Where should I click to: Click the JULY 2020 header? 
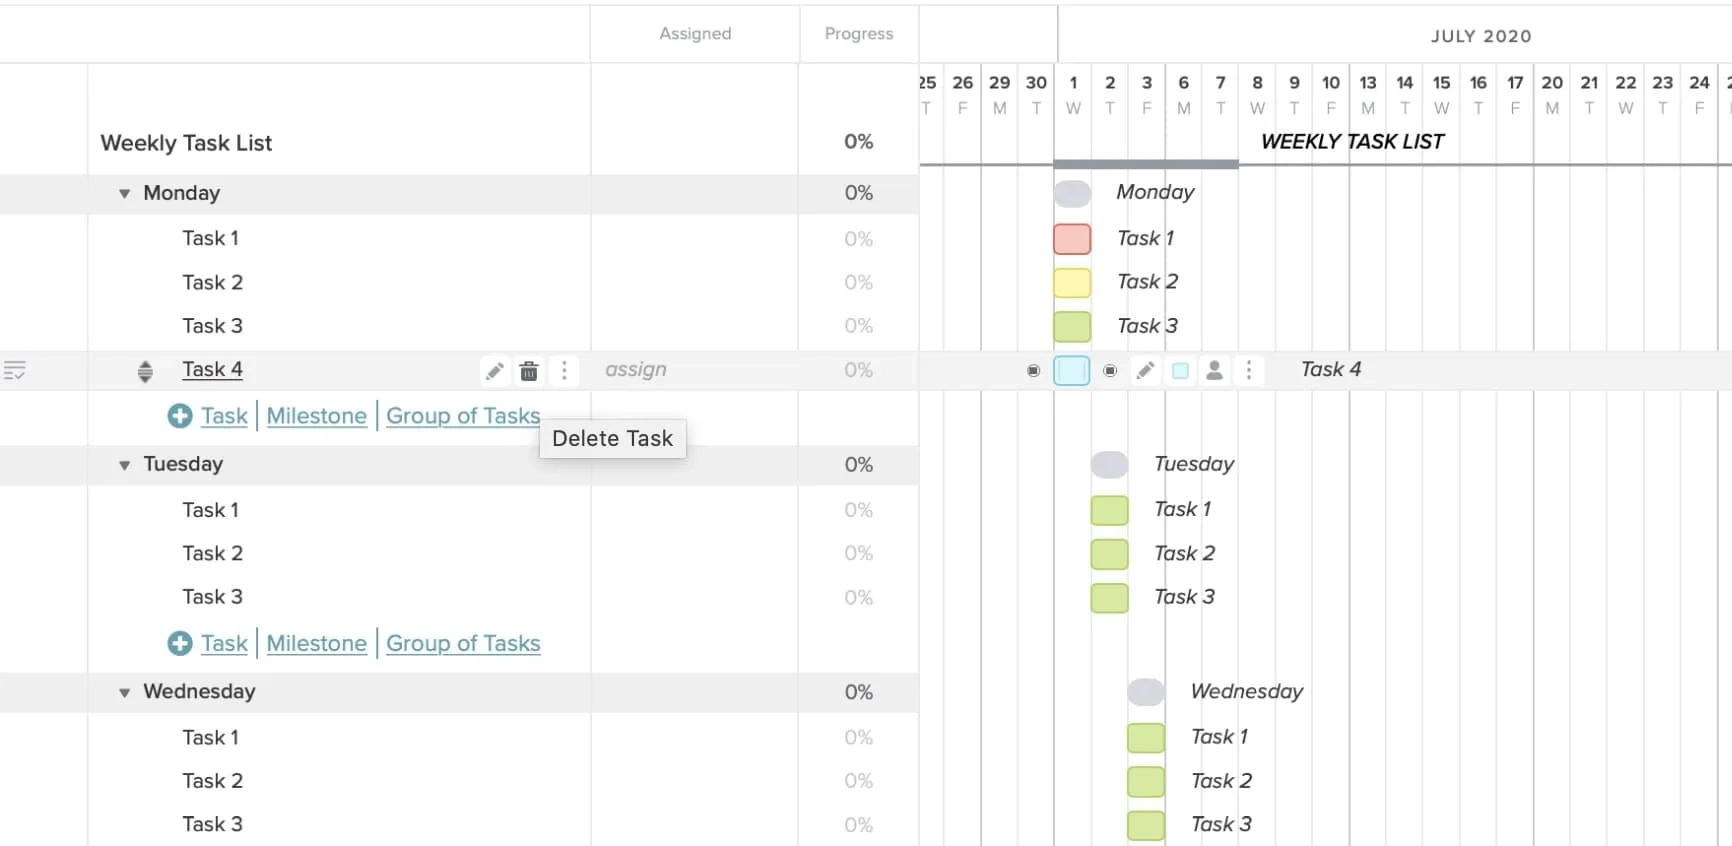click(x=1481, y=35)
